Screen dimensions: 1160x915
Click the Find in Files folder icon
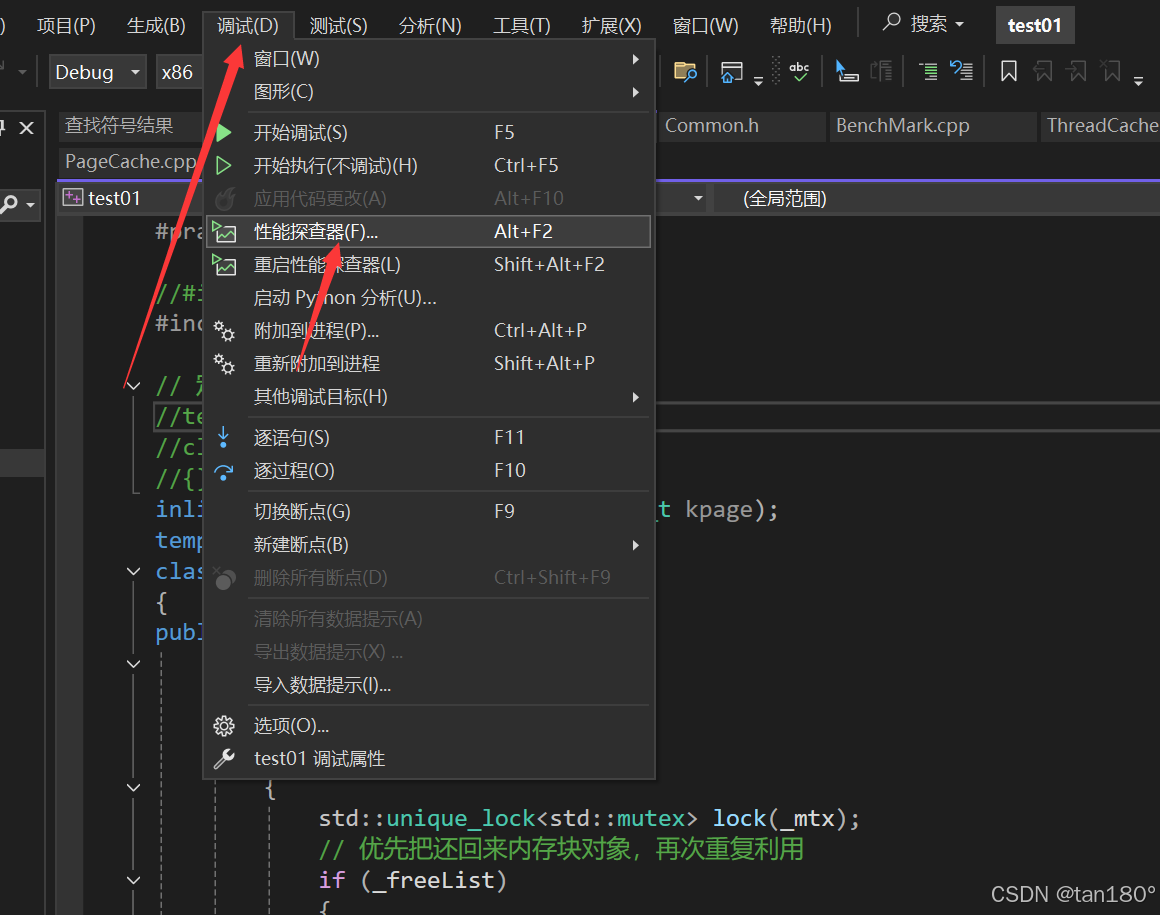pos(685,72)
